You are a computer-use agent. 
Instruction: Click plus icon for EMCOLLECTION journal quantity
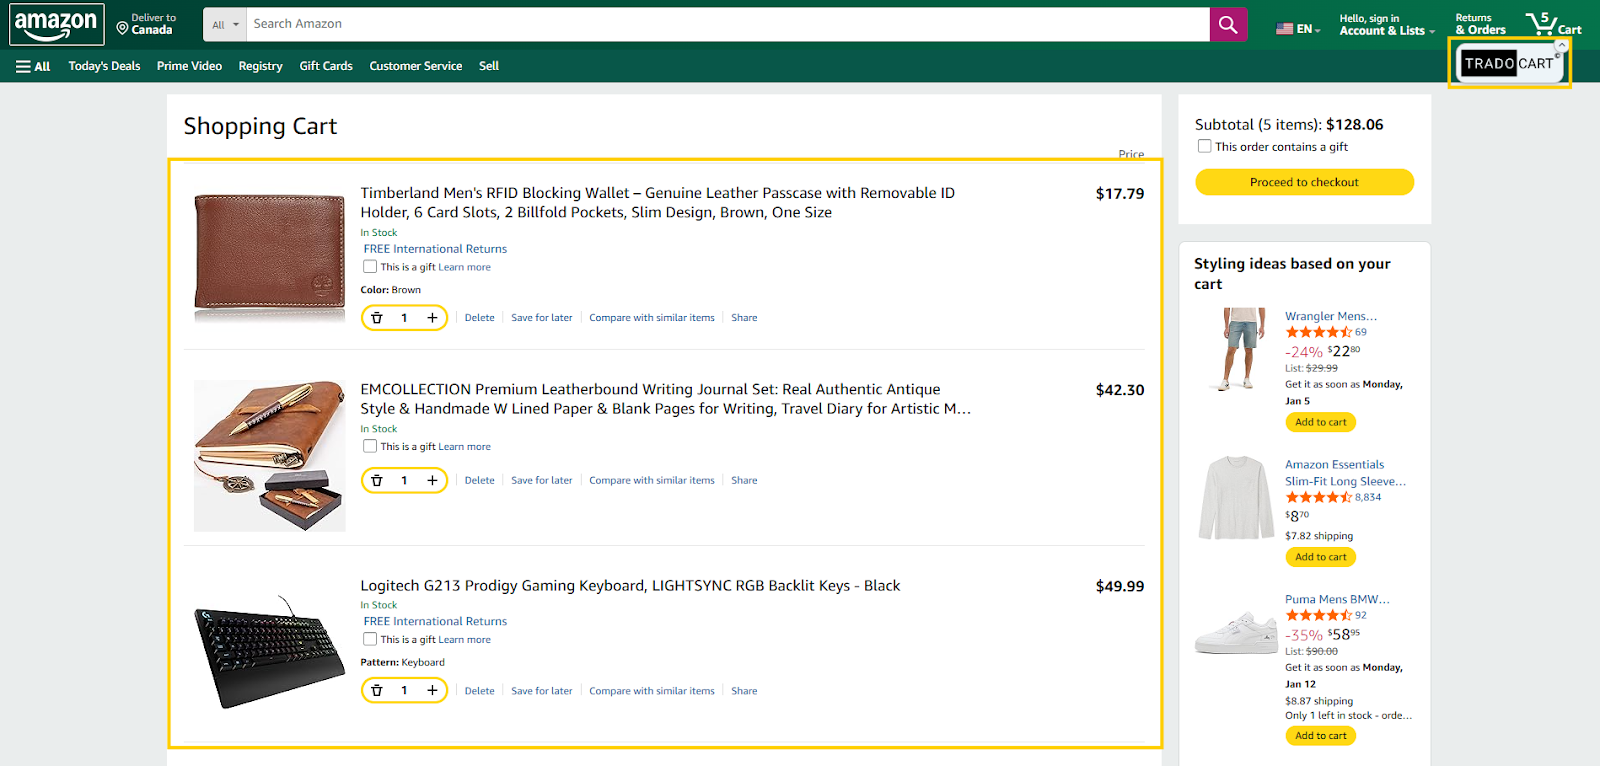[432, 481]
